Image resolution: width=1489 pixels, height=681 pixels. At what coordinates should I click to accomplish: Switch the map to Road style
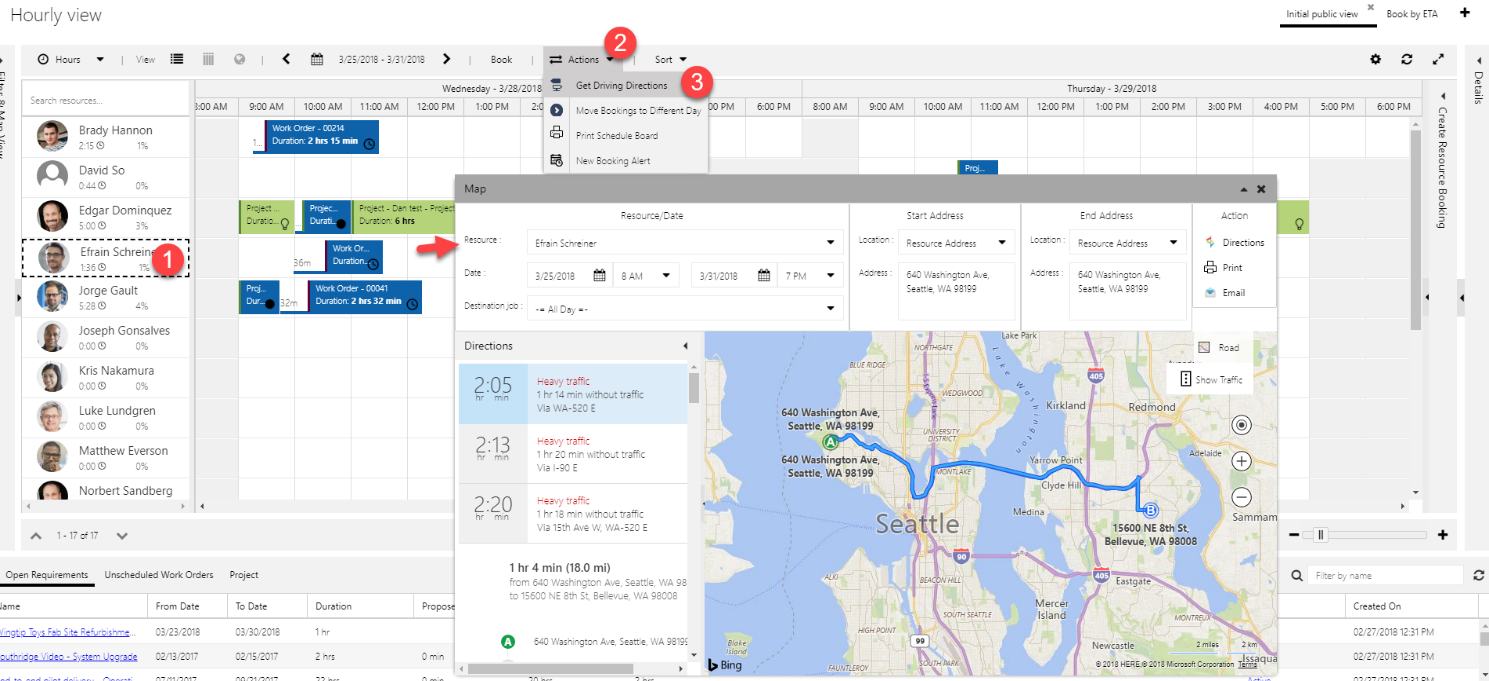pyautogui.click(x=1224, y=345)
